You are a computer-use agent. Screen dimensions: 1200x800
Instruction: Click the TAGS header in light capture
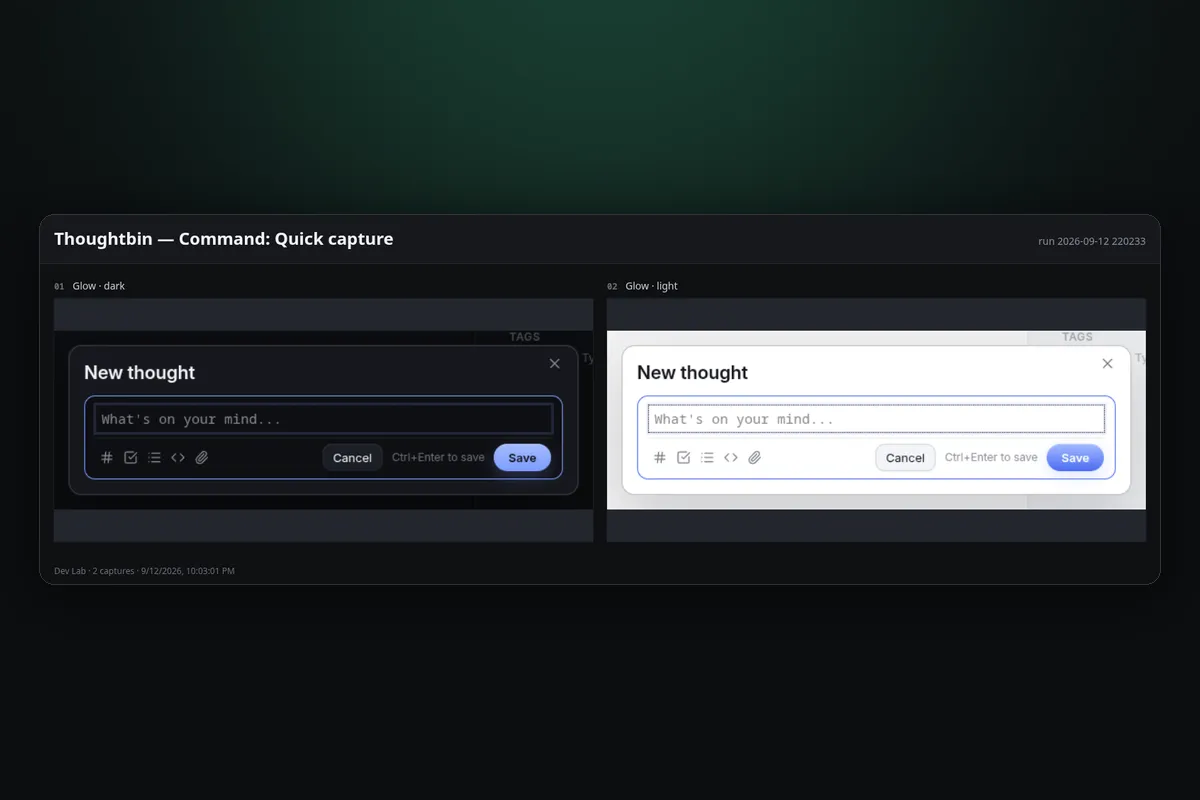[x=1078, y=337]
